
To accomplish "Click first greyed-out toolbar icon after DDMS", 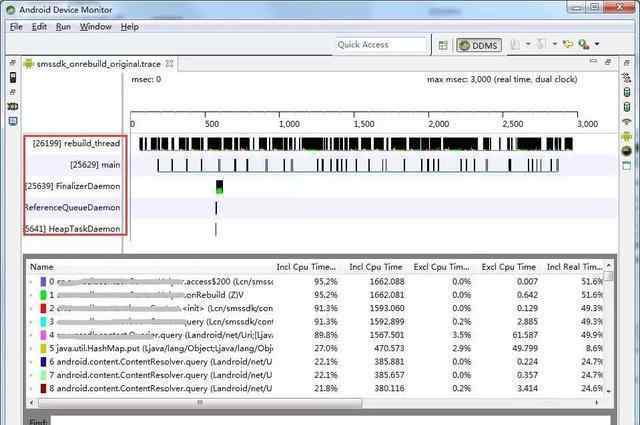I will point(515,44).
